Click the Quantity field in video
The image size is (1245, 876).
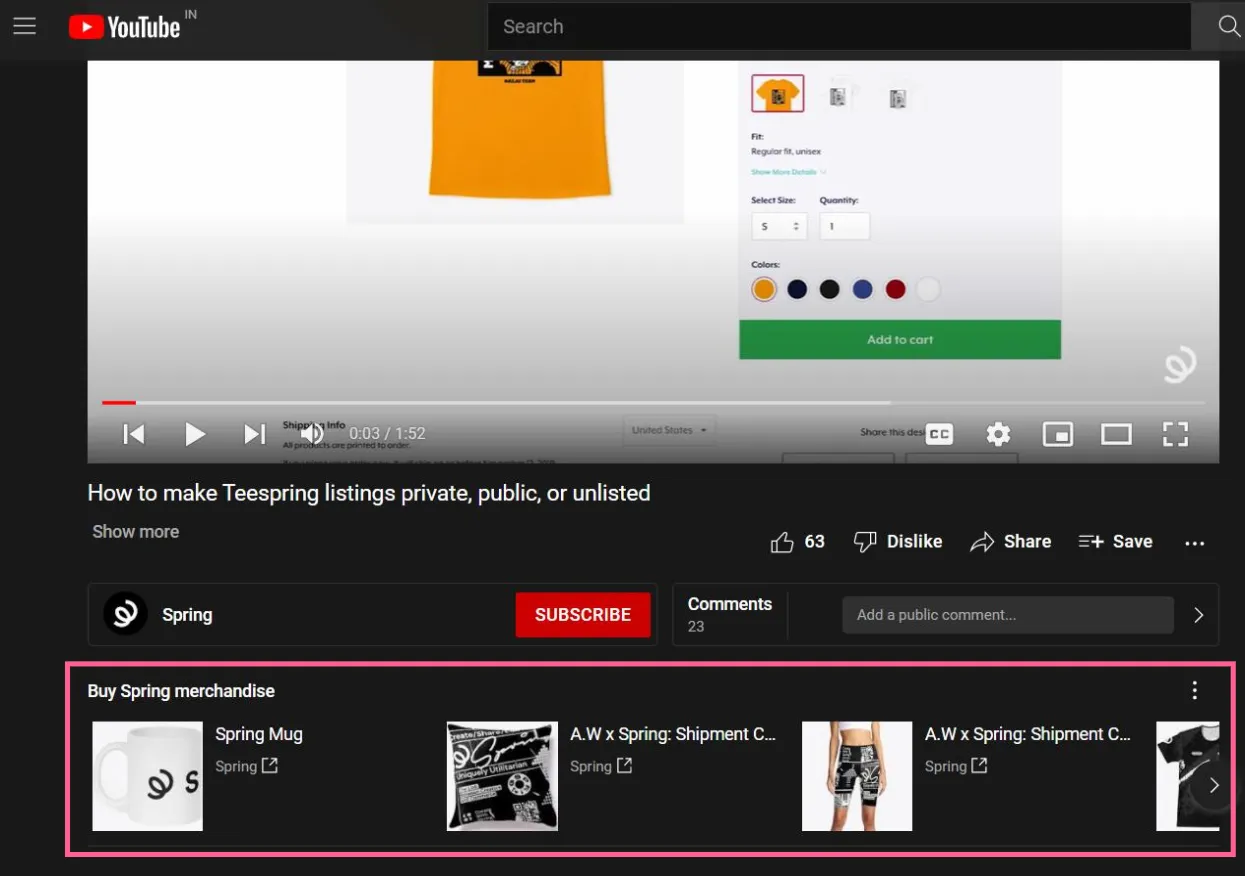coord(845,226)
